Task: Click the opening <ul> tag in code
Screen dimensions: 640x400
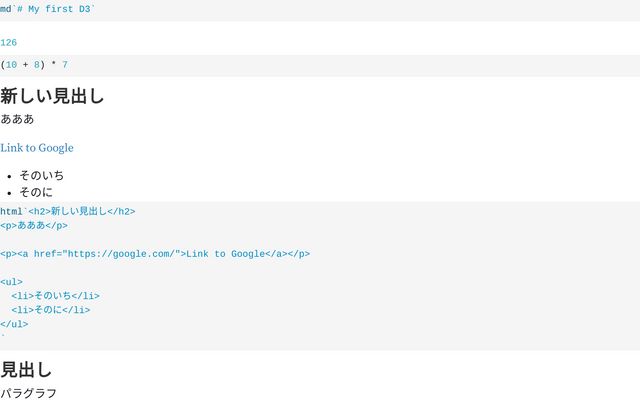Action: point(10,282)
